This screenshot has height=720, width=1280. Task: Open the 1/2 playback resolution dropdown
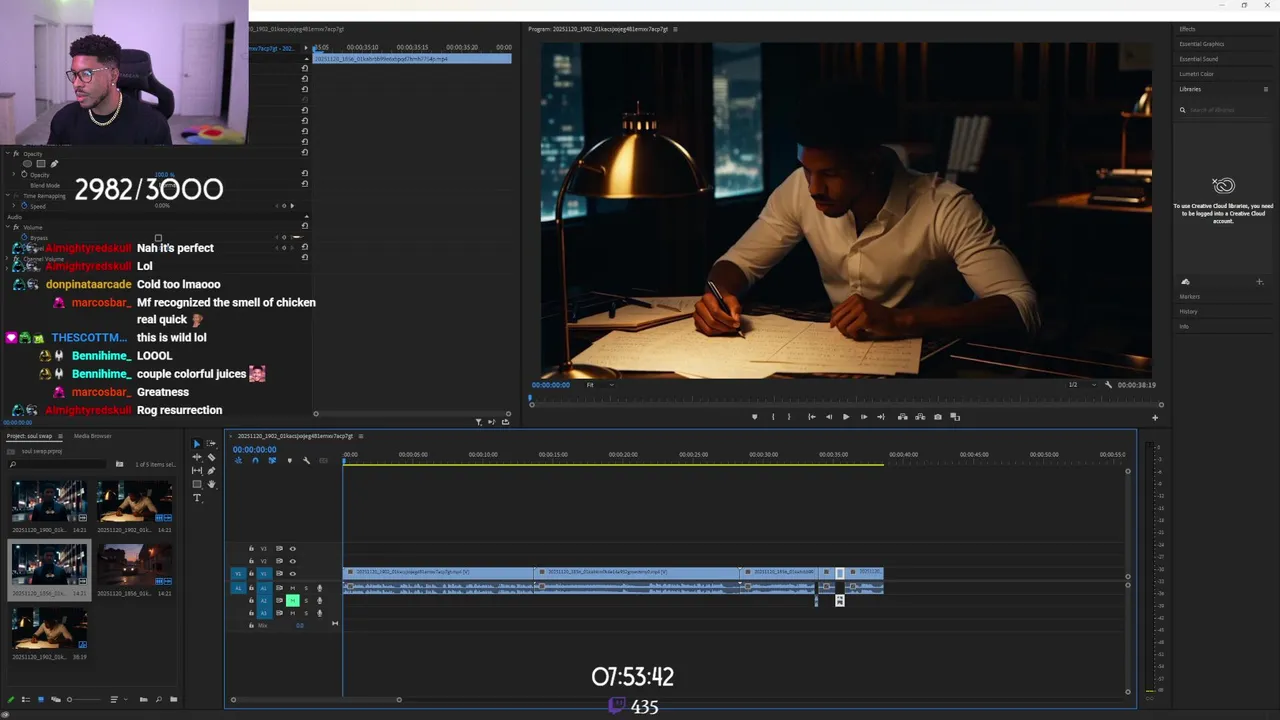click(1078, 385)
